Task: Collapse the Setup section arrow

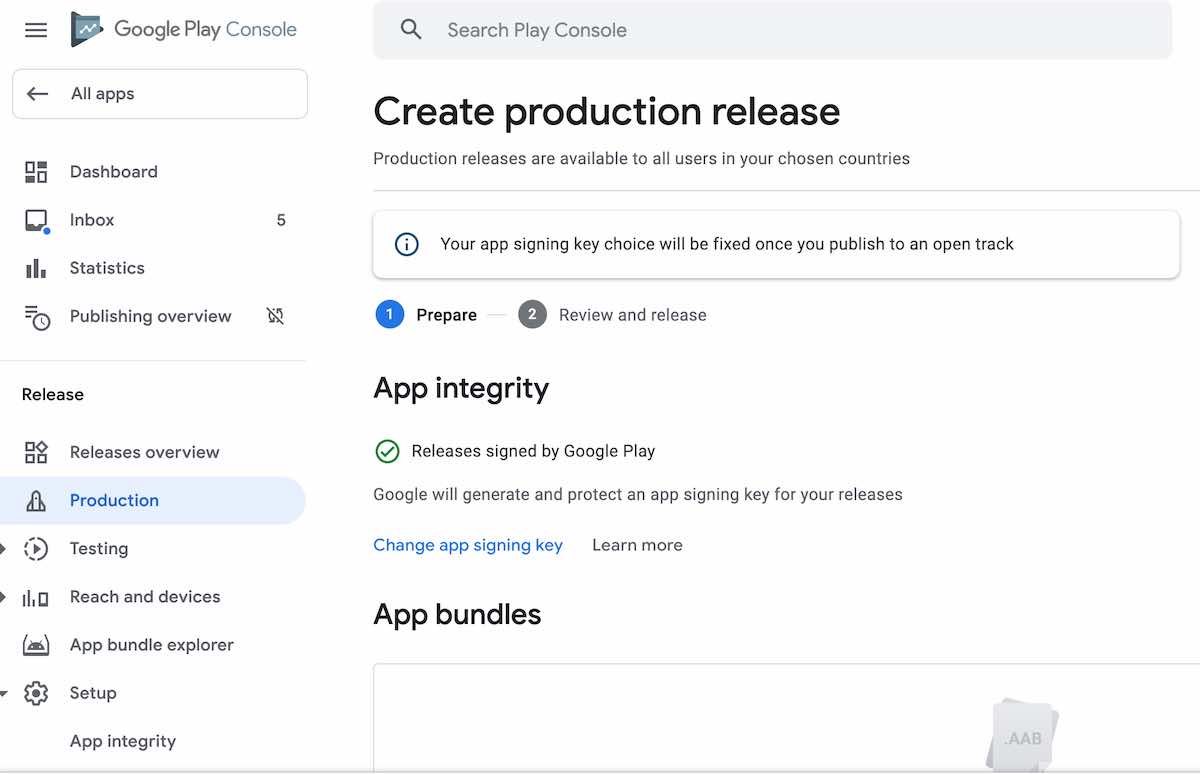Action: [x=4, y=693]
